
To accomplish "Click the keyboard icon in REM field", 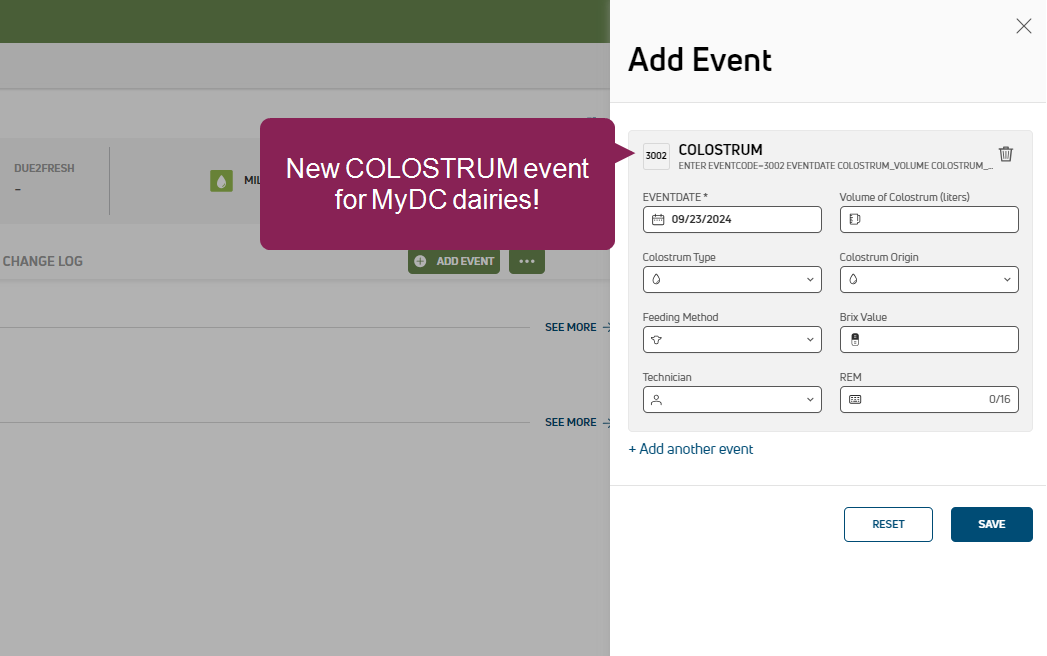I will click(x=855, y=400).
